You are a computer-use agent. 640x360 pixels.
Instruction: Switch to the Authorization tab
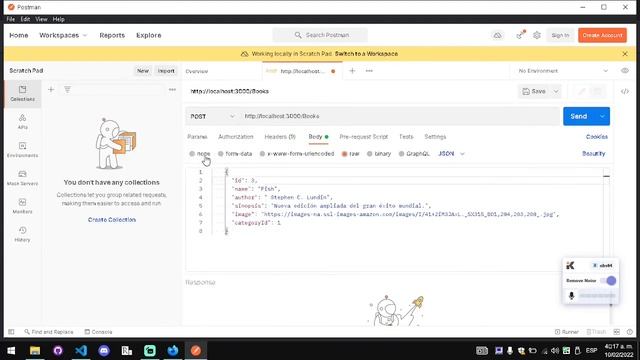(x=236, y=137)
